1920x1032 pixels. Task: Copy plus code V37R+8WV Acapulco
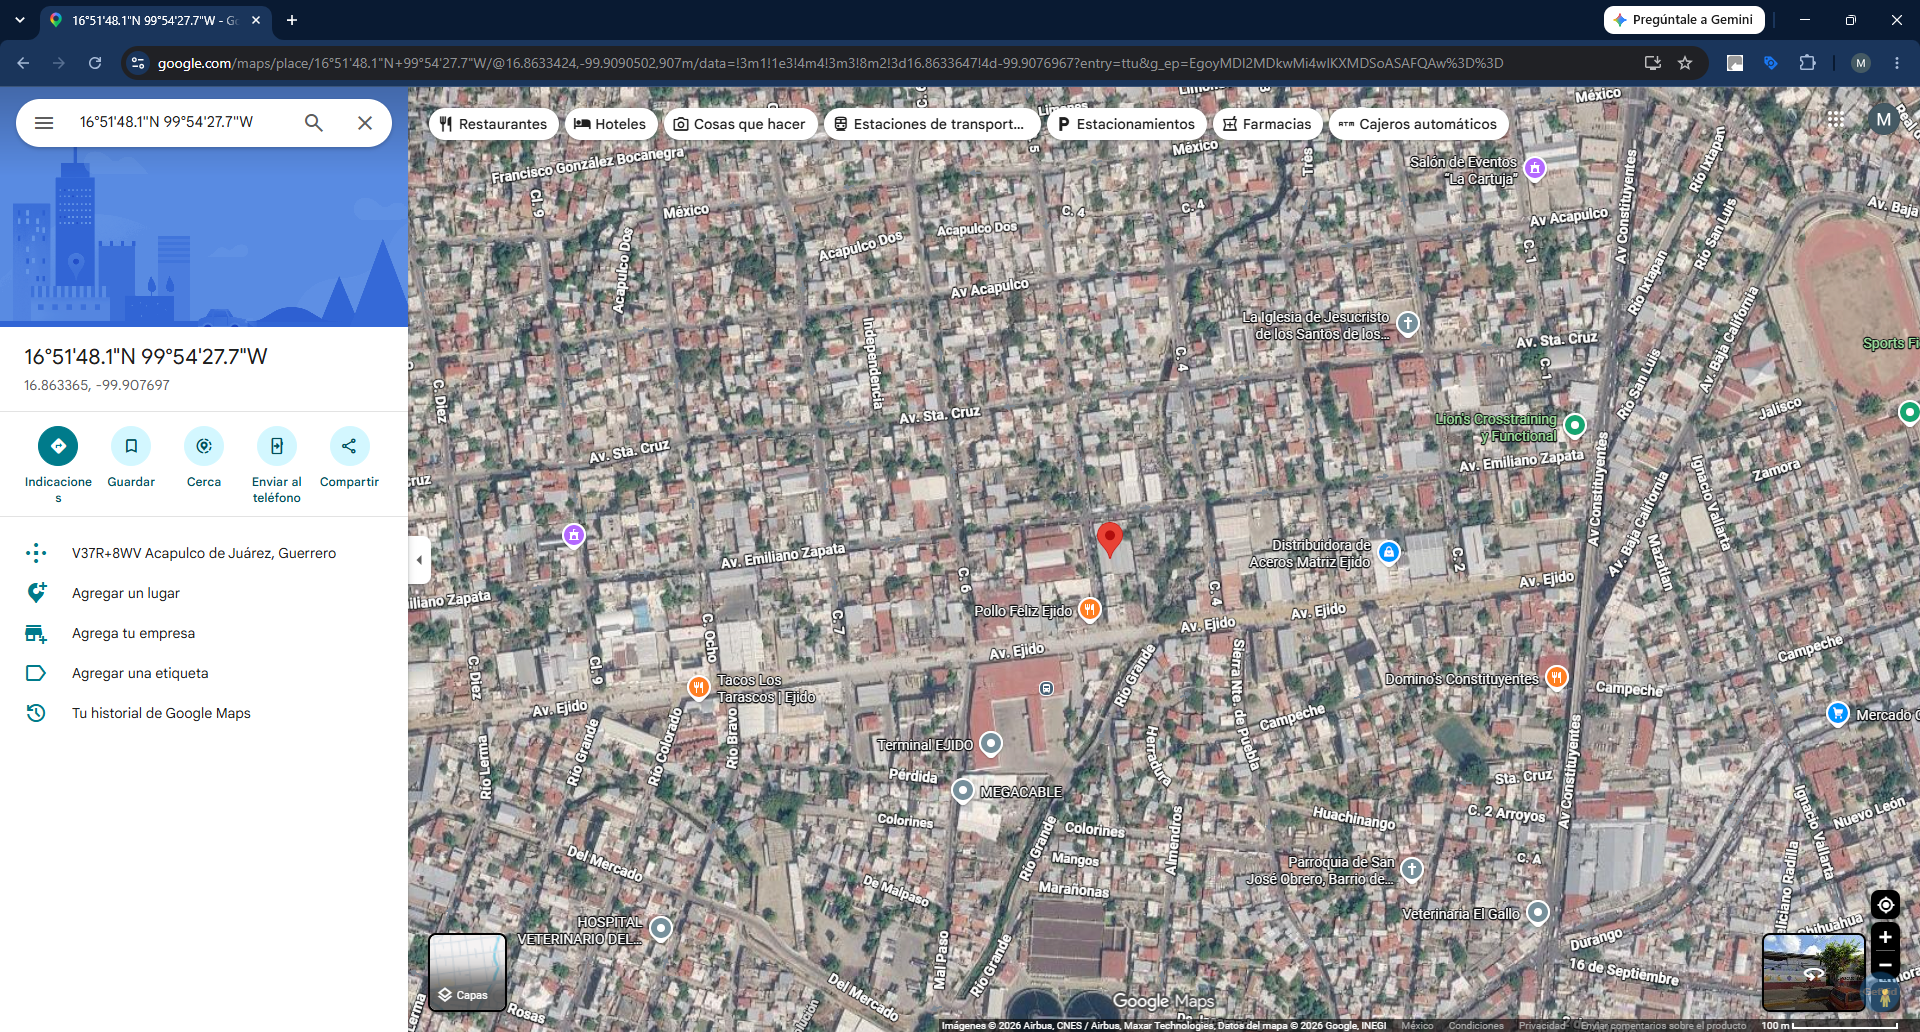(204, 553)
